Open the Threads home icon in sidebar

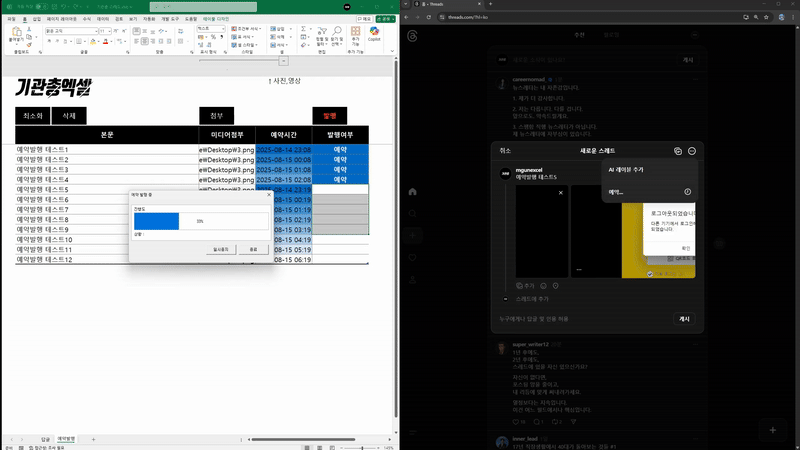411,192
